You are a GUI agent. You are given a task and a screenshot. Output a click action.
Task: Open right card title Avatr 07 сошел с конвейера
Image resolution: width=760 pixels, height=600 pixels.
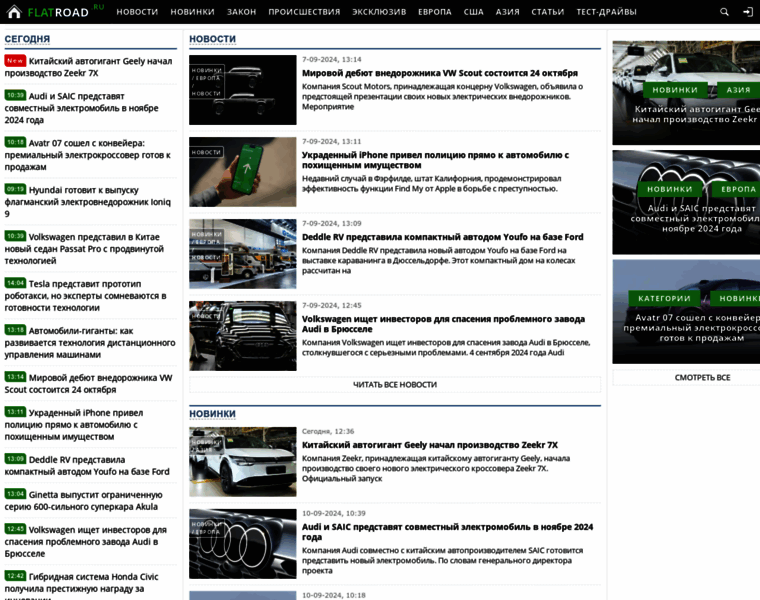coord(693,328)
